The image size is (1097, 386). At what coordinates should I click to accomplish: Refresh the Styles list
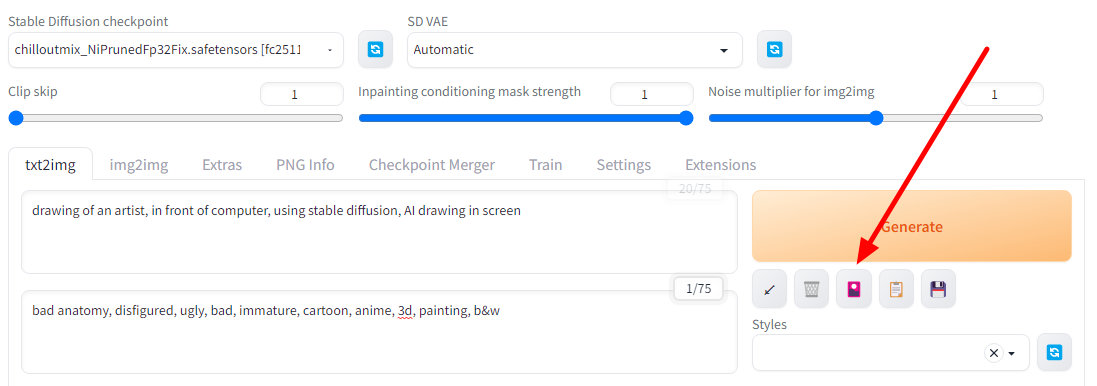click(1054, 352)
